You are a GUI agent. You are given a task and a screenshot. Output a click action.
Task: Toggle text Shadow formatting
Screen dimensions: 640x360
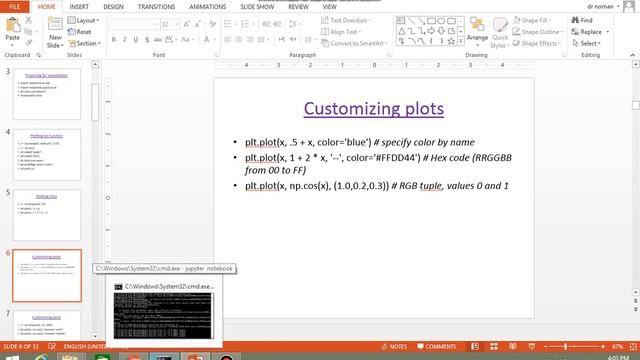(147, 39)
